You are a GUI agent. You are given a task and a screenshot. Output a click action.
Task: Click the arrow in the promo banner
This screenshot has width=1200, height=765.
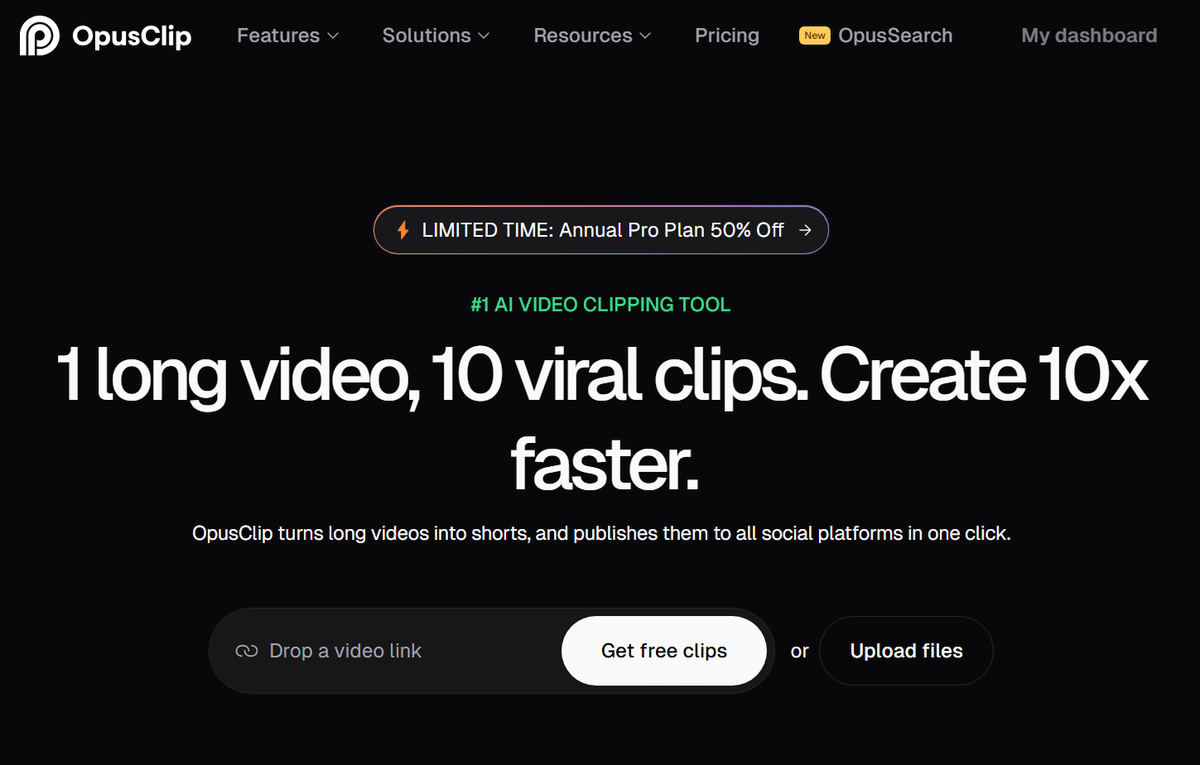tap(805, 230)
